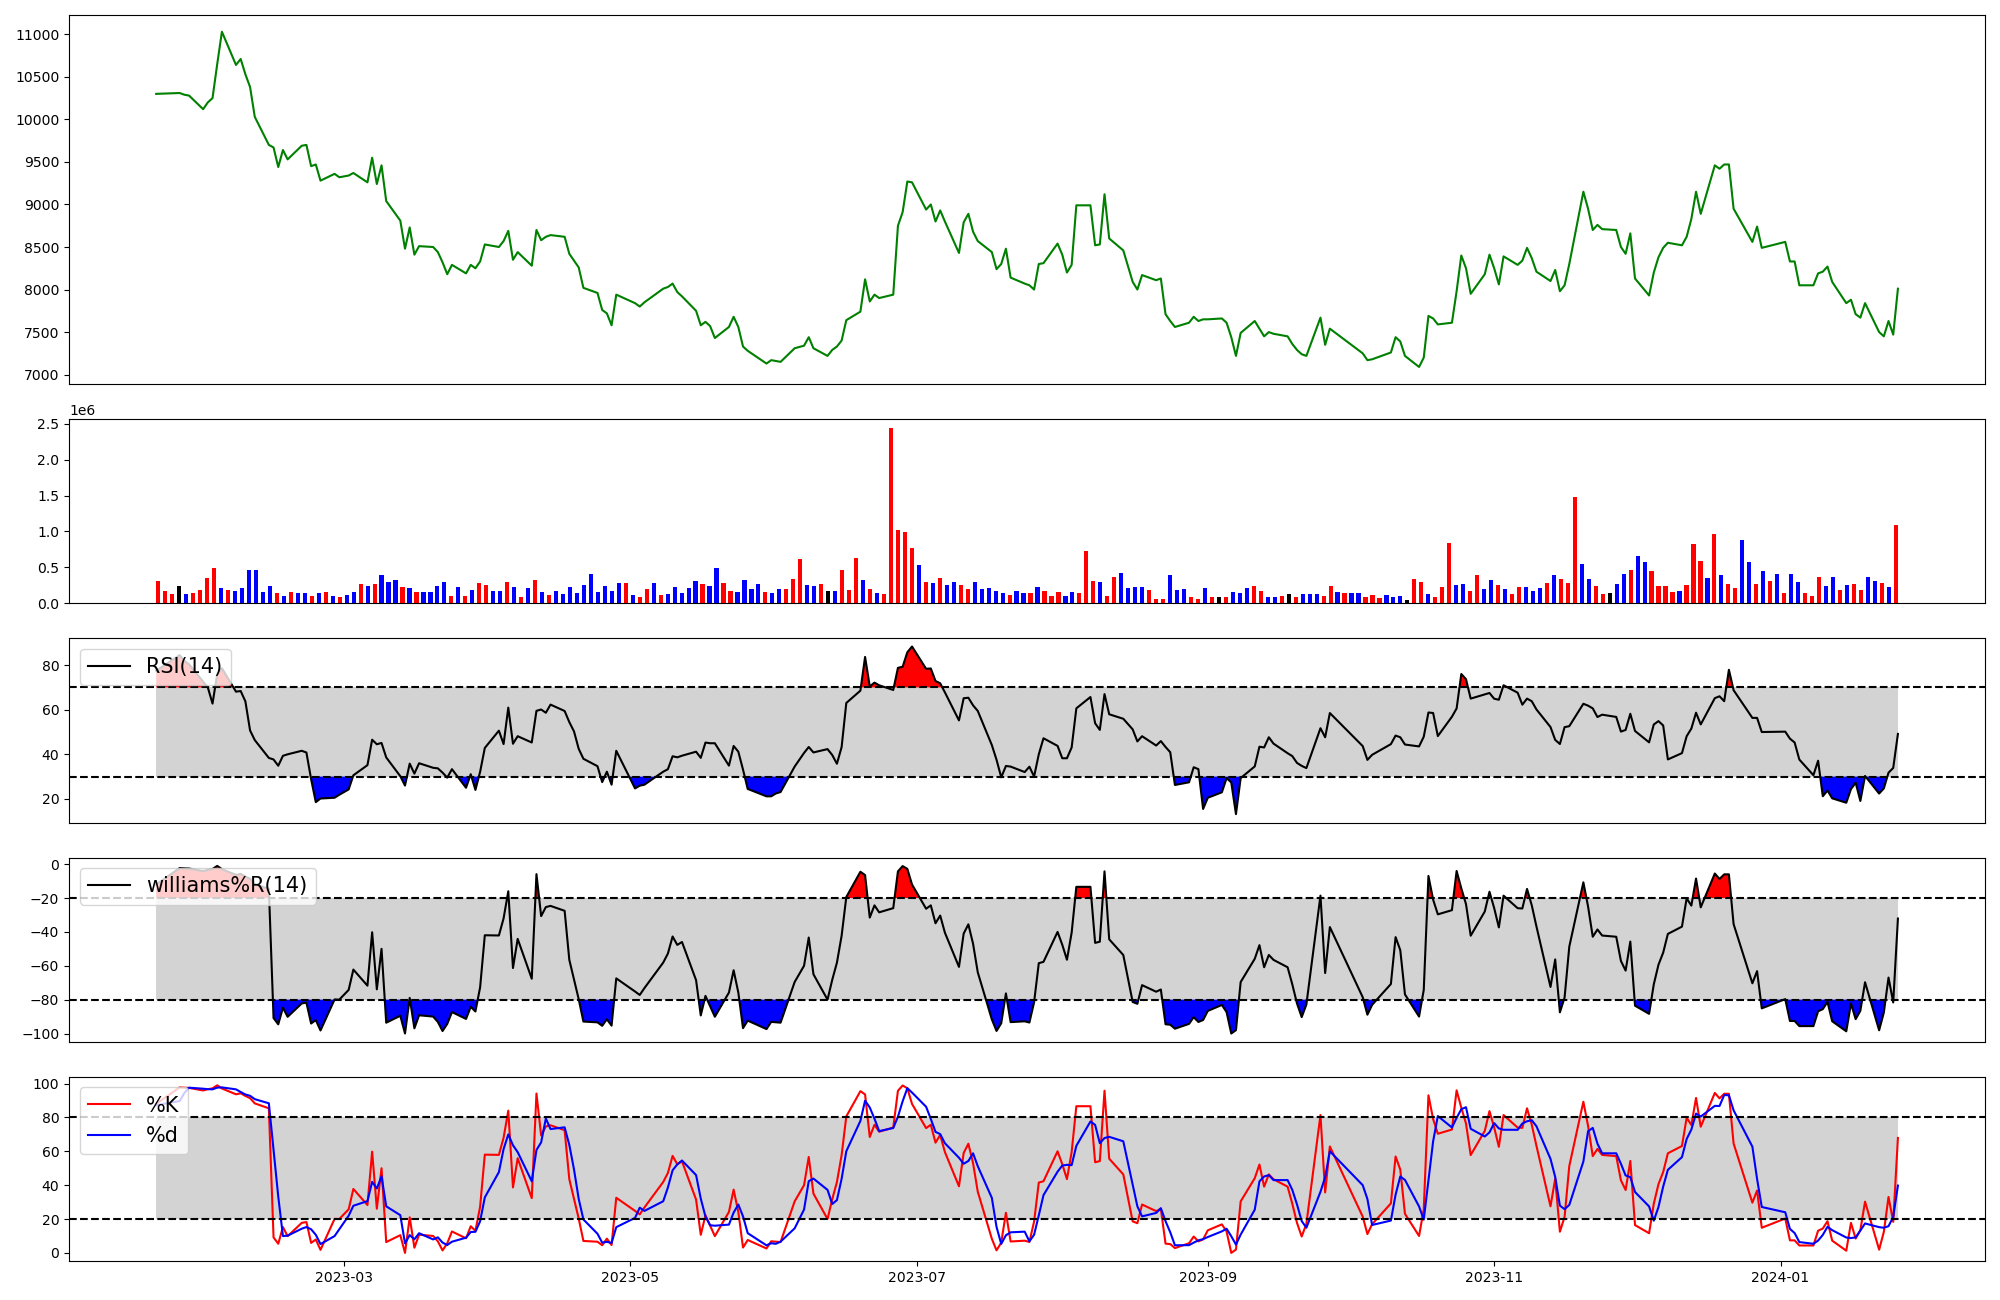Click the -20 Williams axis label
Screen dimensions: 2000x1300
point(45,898)
